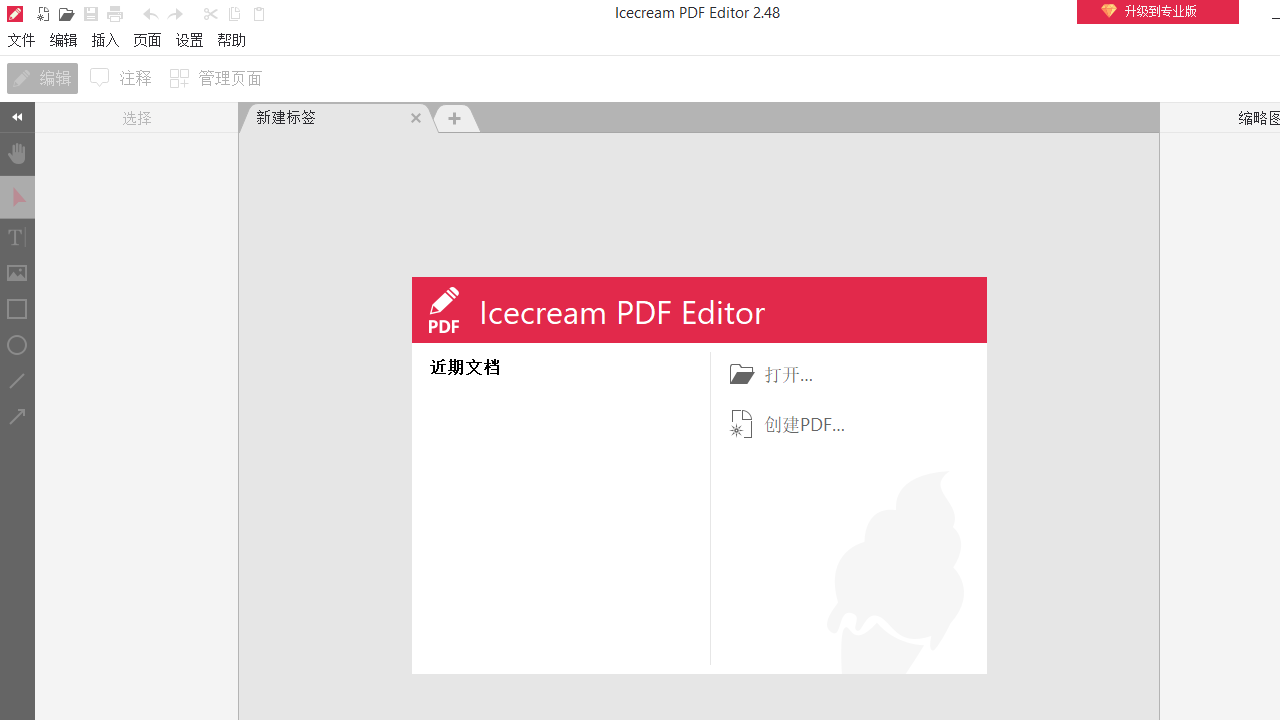Click 升级到专业版 upgrade banner
This screenshot has width=1280, height=720.
pyautogui.click(x=1157, y=12)
